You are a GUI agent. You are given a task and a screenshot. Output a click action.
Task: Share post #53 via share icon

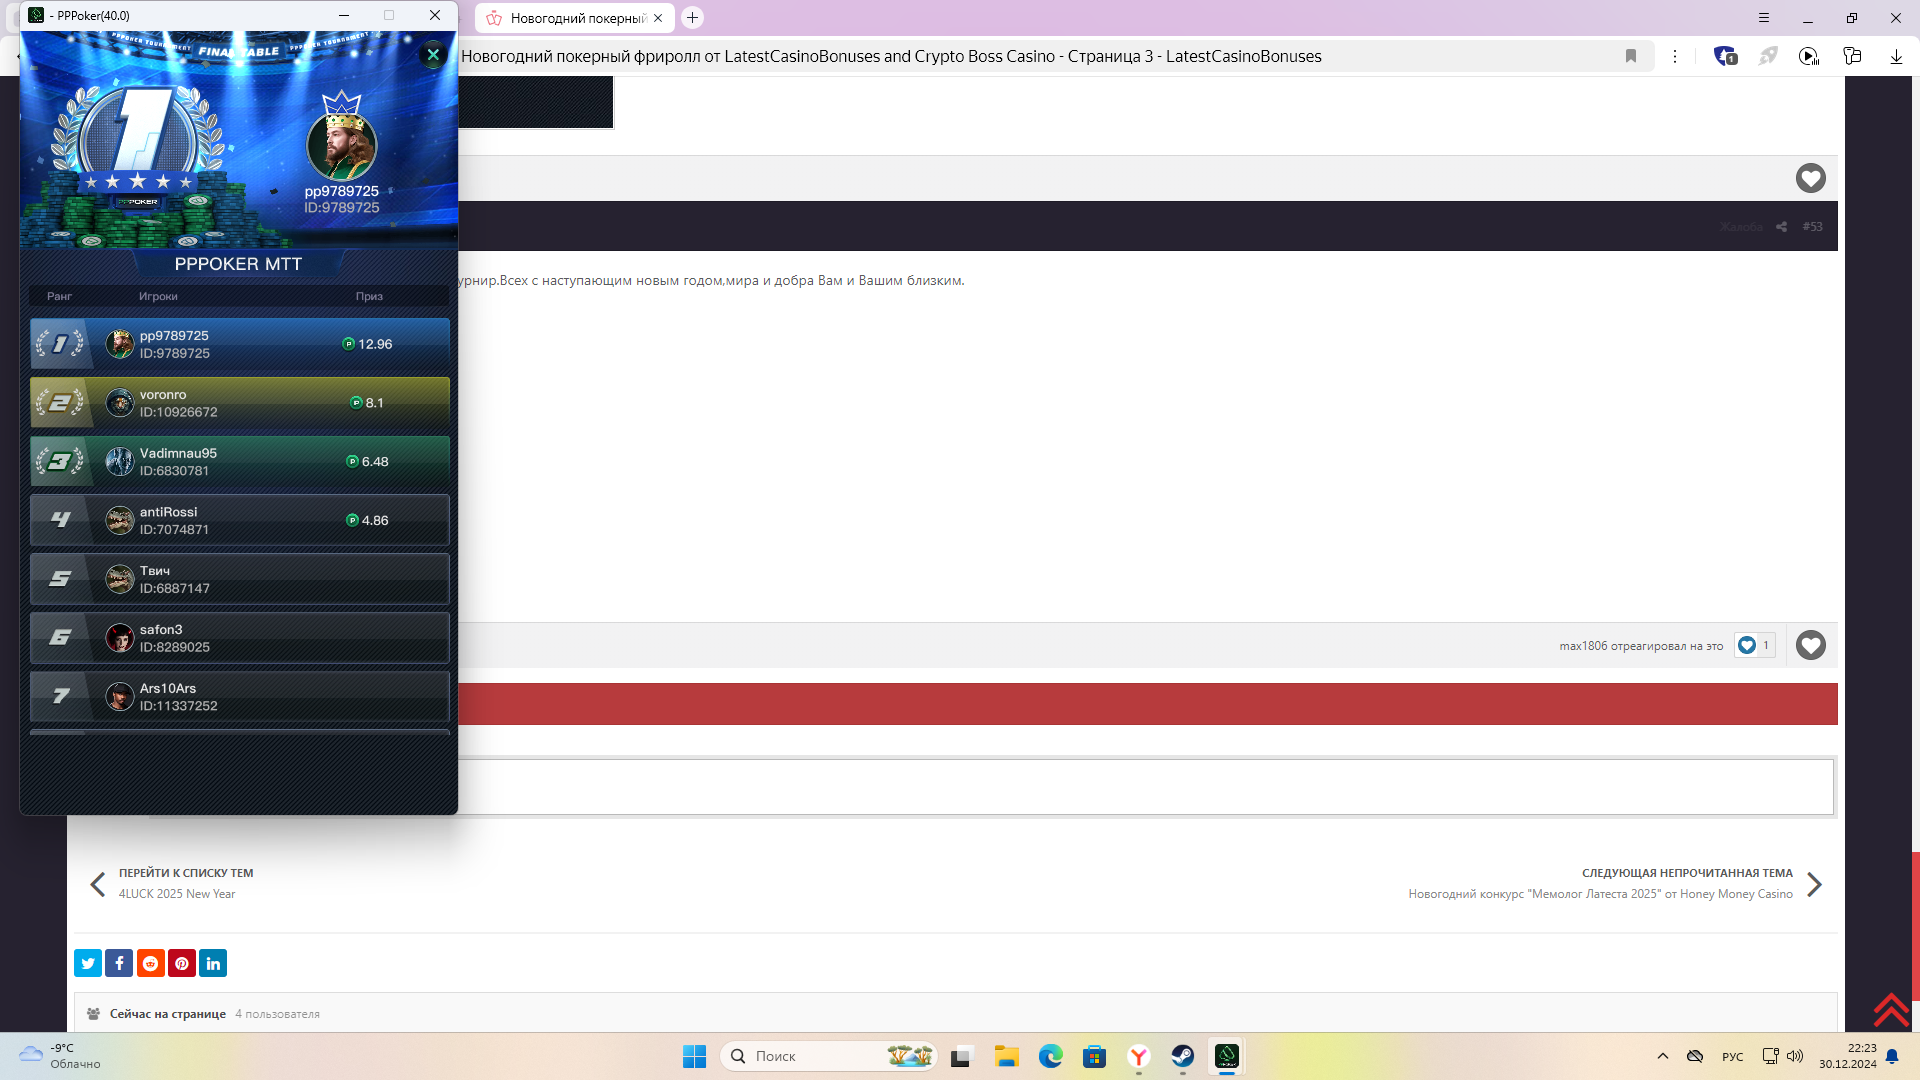point(1781,227)
